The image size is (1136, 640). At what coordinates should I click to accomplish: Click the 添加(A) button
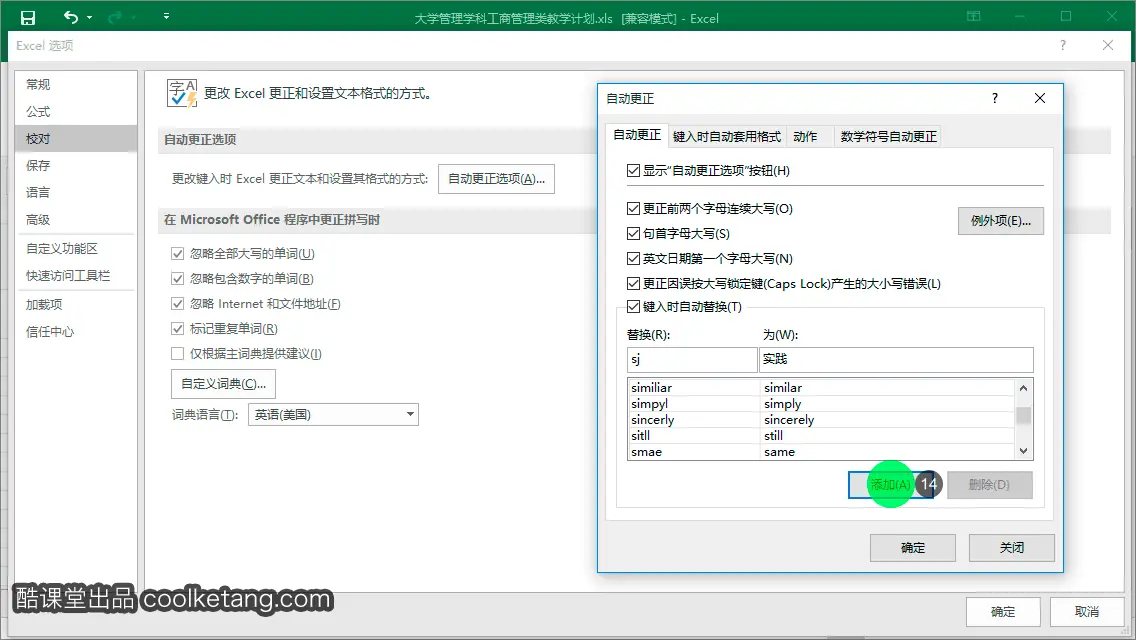point(891,485)
